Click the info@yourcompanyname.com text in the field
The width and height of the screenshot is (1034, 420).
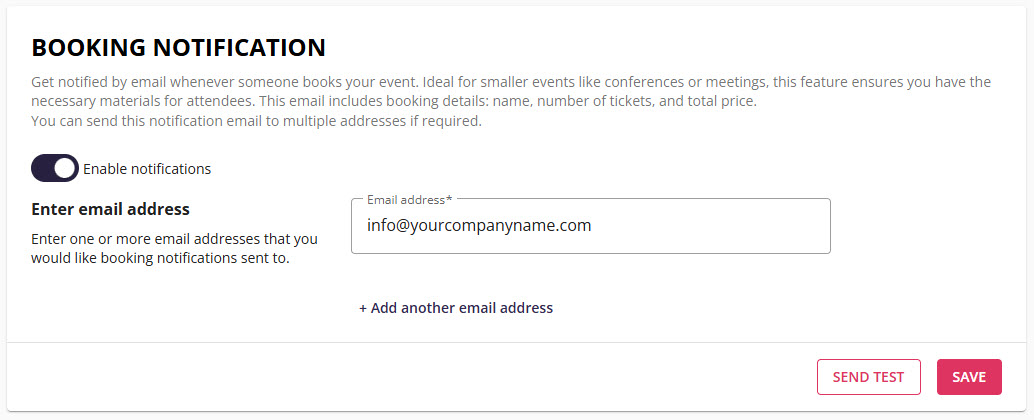coord(479,226)
